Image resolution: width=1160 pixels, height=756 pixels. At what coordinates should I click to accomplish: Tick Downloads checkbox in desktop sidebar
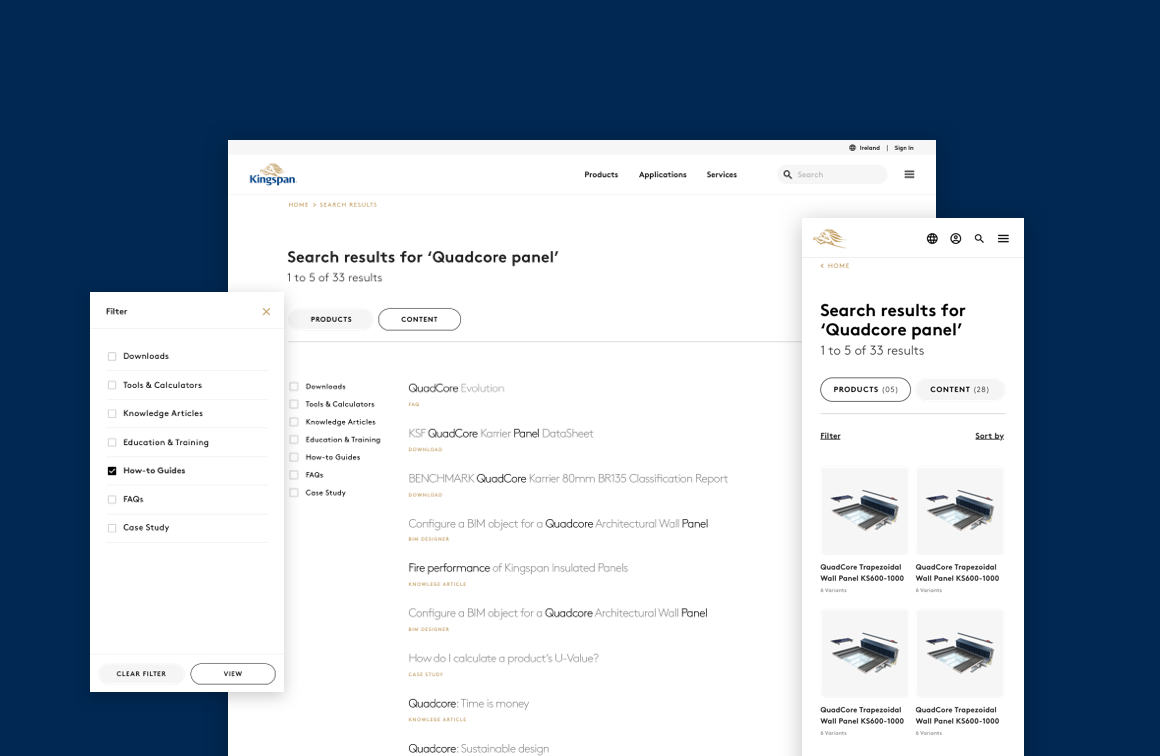[x=294, y=386]
